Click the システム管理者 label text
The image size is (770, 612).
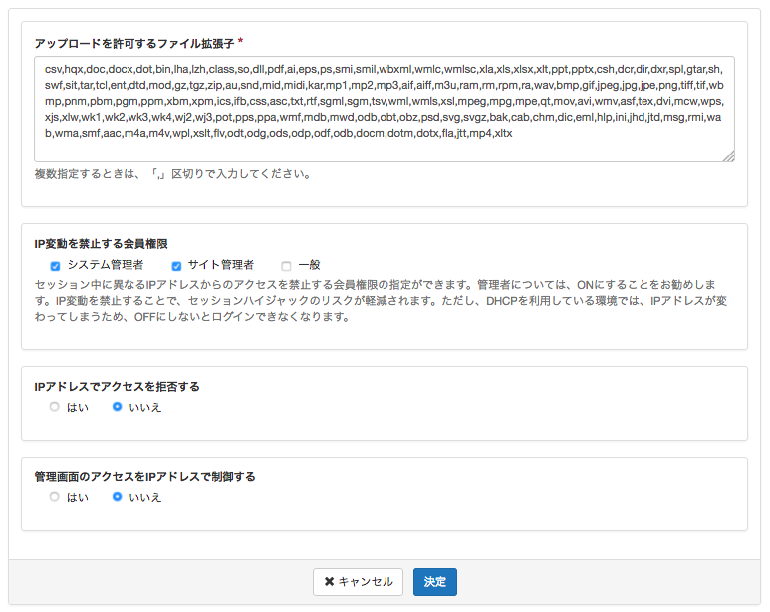coord(105,265)
